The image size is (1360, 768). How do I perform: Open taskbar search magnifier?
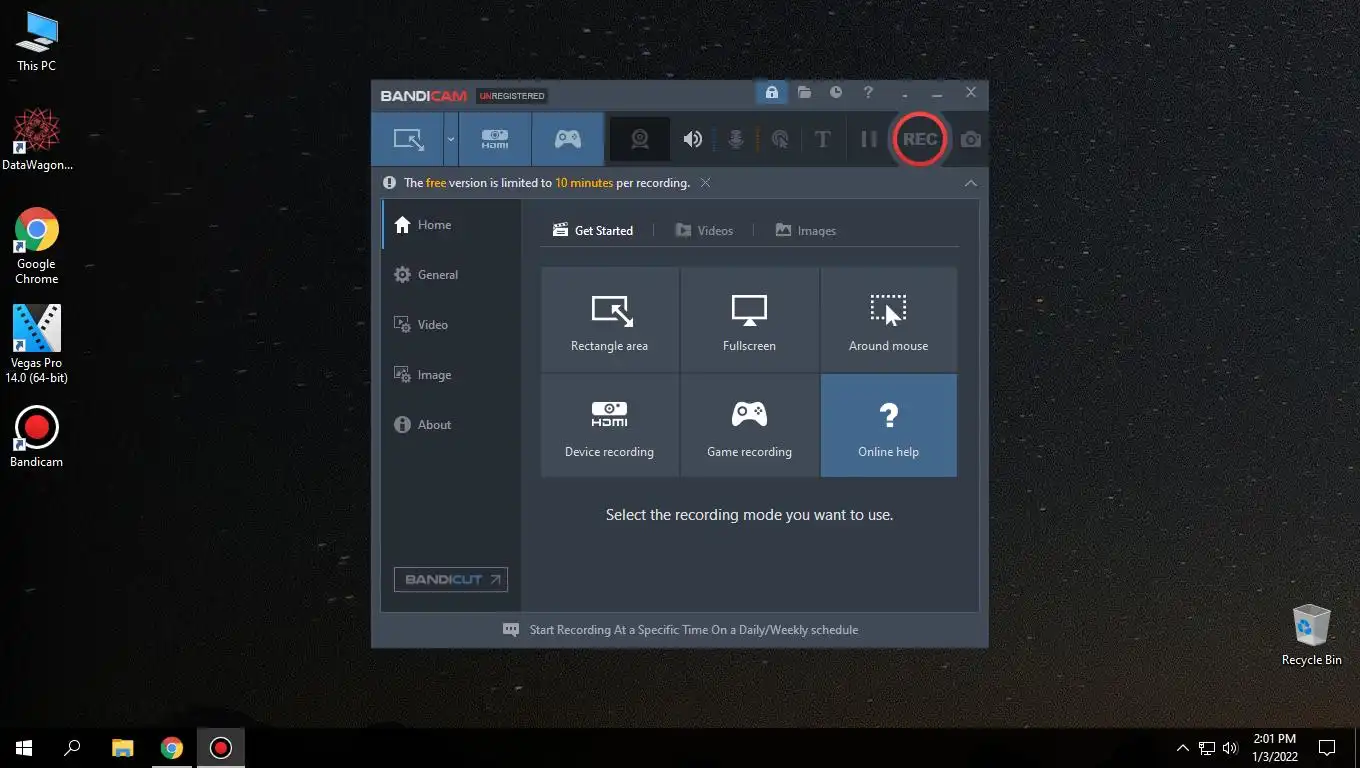[x=72, y=747]
